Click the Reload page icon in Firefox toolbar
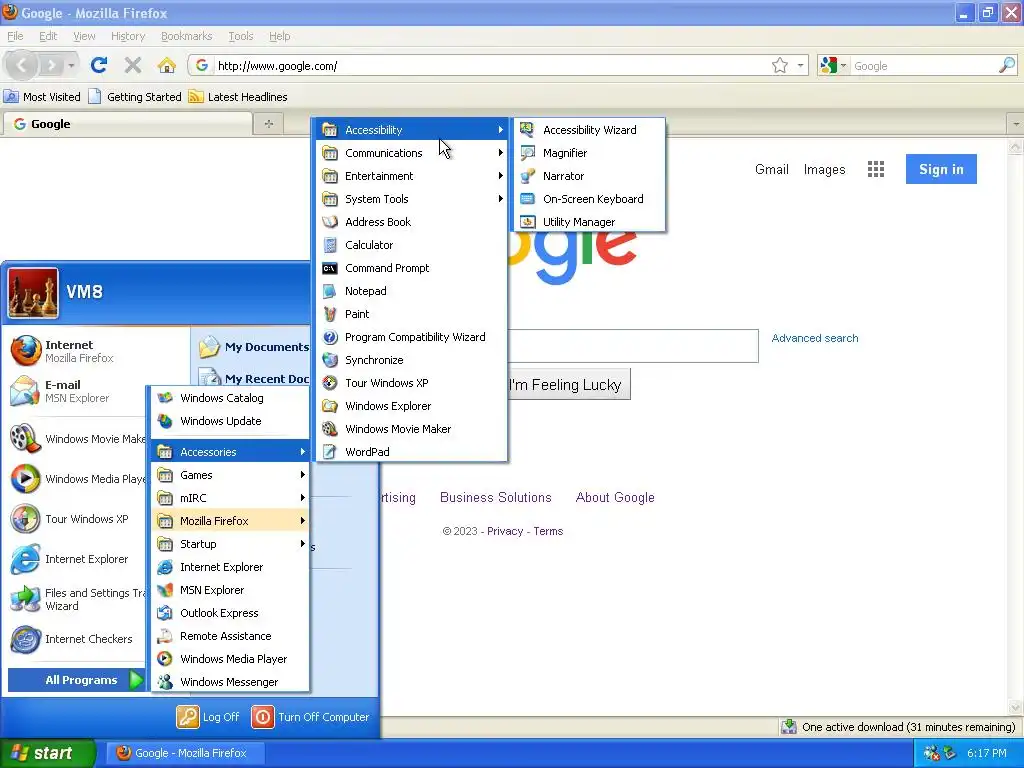Viewport: 1024px width, 768px height. (x=99, y=65)
